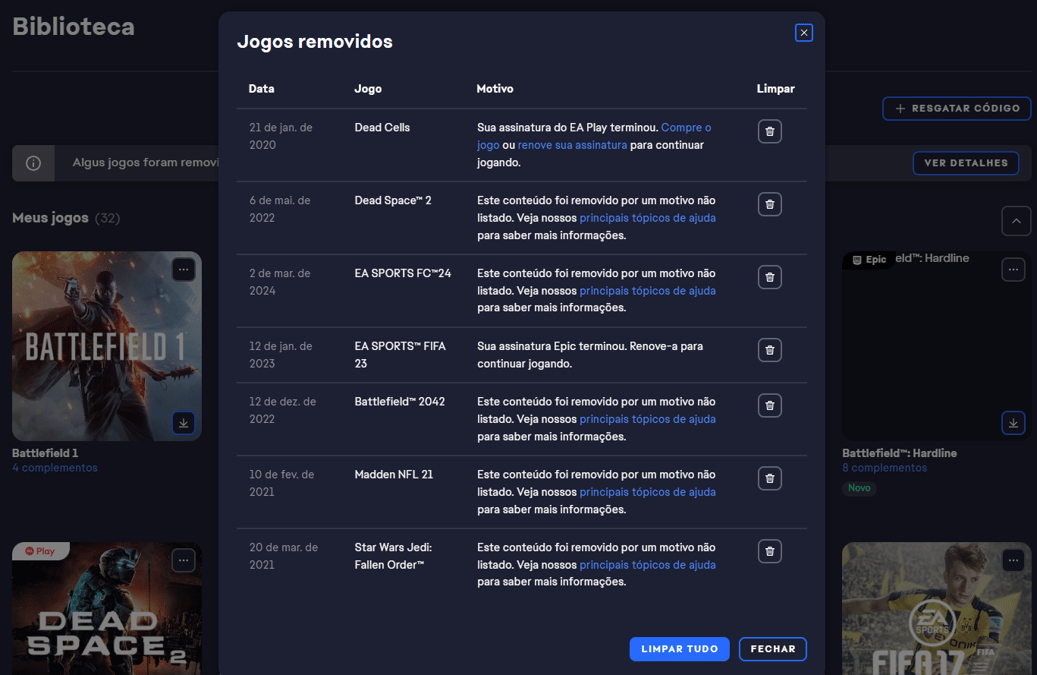
Task: Click the 'Jogos removidos' dialog title
Action: 315,41
